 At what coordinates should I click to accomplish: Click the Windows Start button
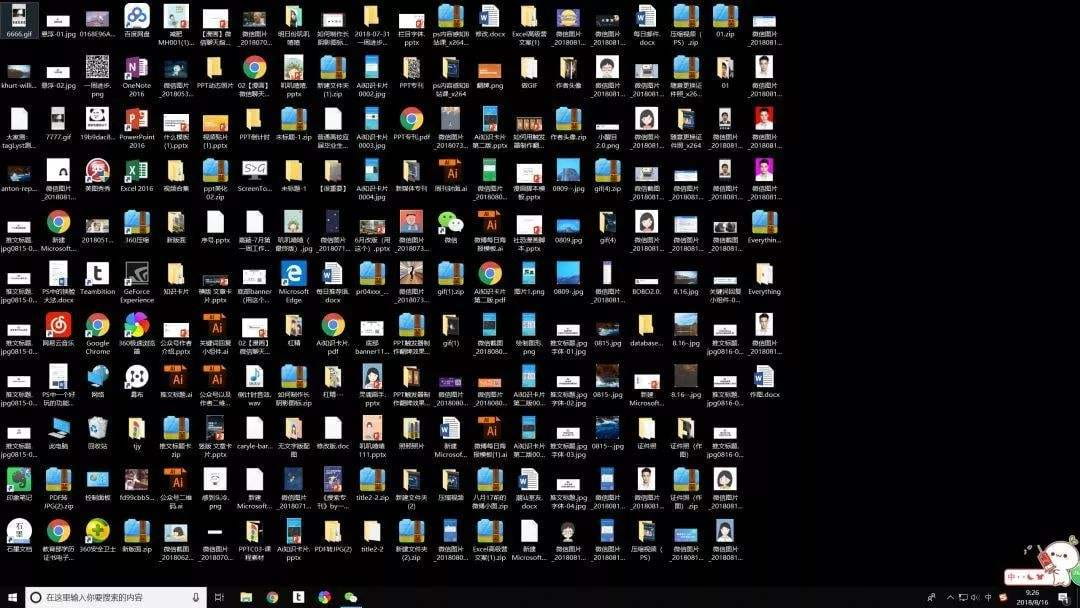[10, 597]
